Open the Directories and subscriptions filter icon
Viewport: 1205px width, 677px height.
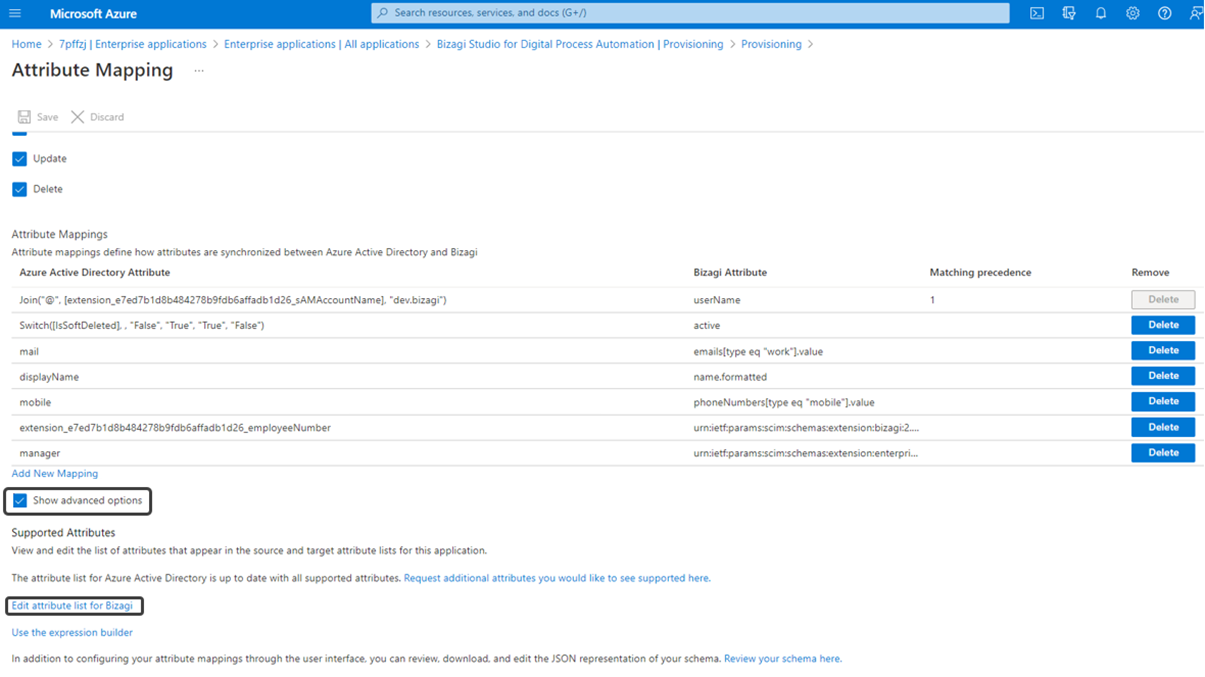click(1069, 14)
